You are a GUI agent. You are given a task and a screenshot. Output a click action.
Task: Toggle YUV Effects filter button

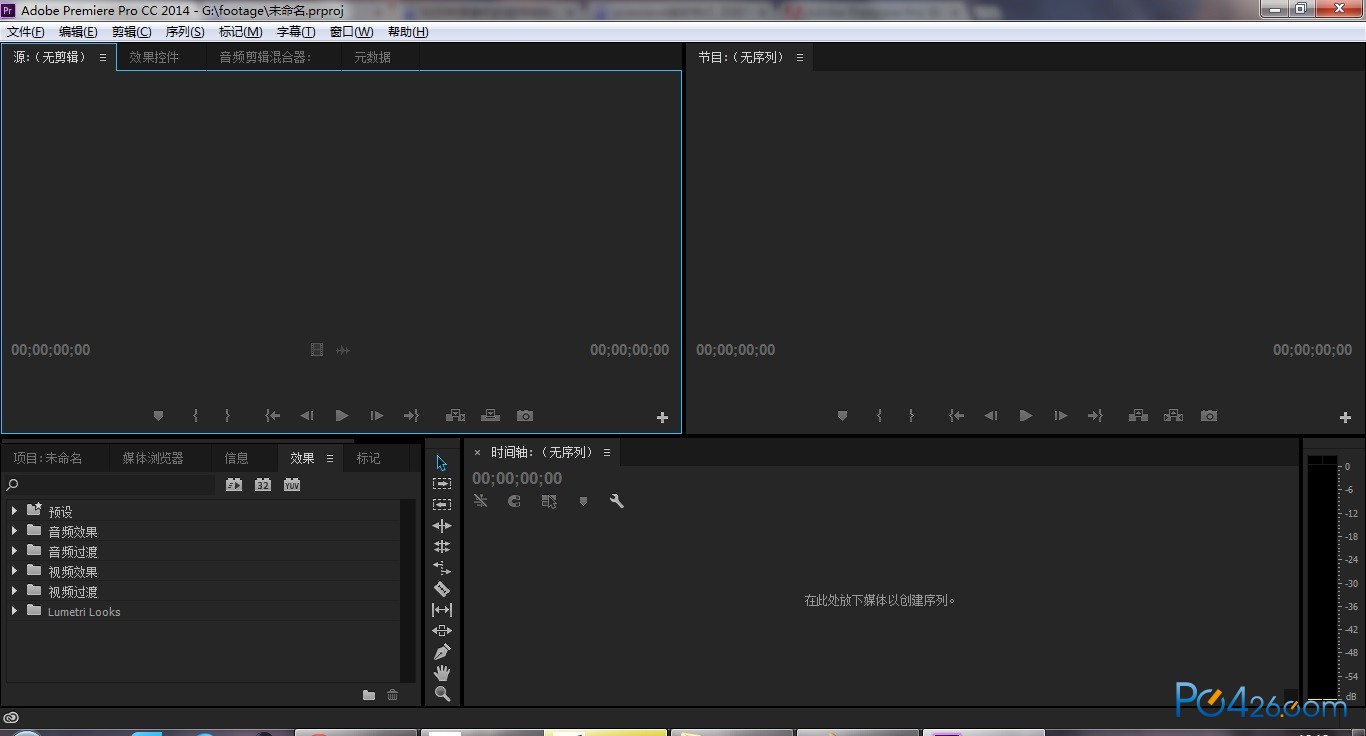(292, 485)
